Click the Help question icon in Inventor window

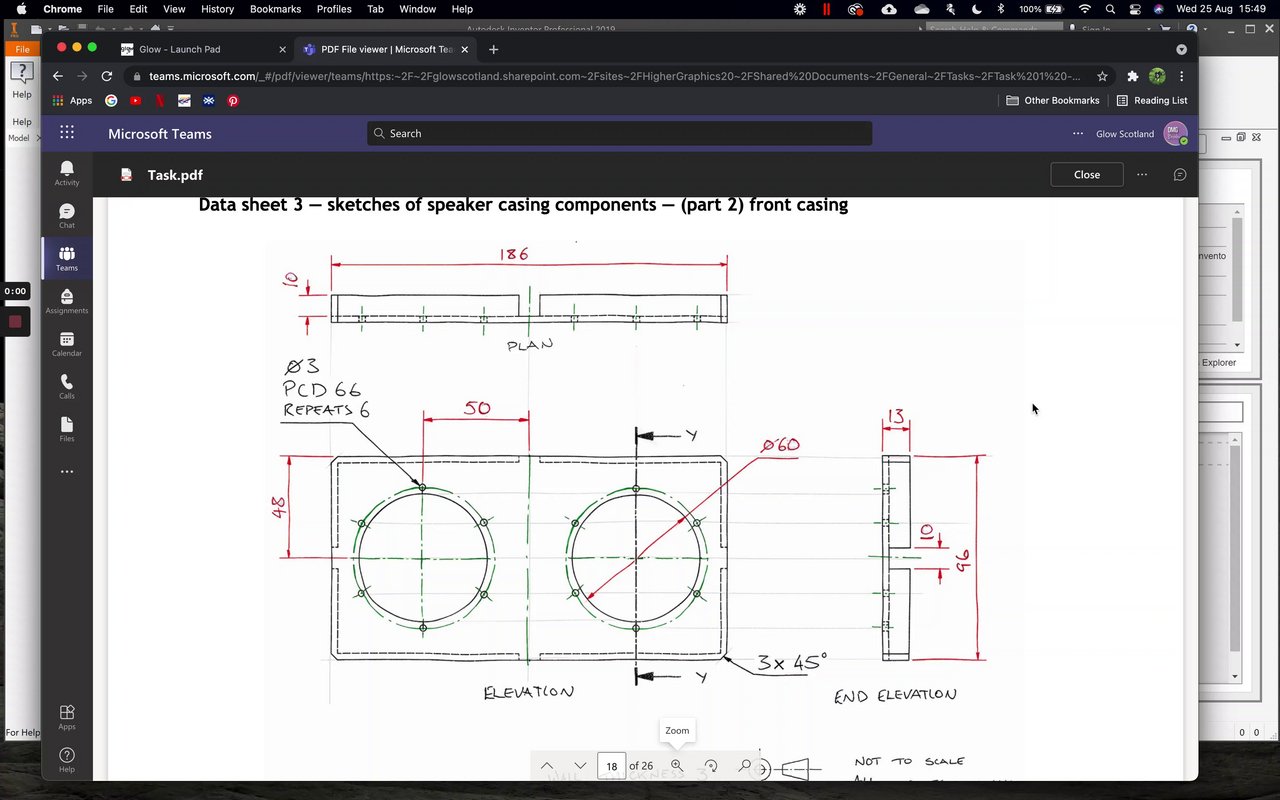point(22,73)
